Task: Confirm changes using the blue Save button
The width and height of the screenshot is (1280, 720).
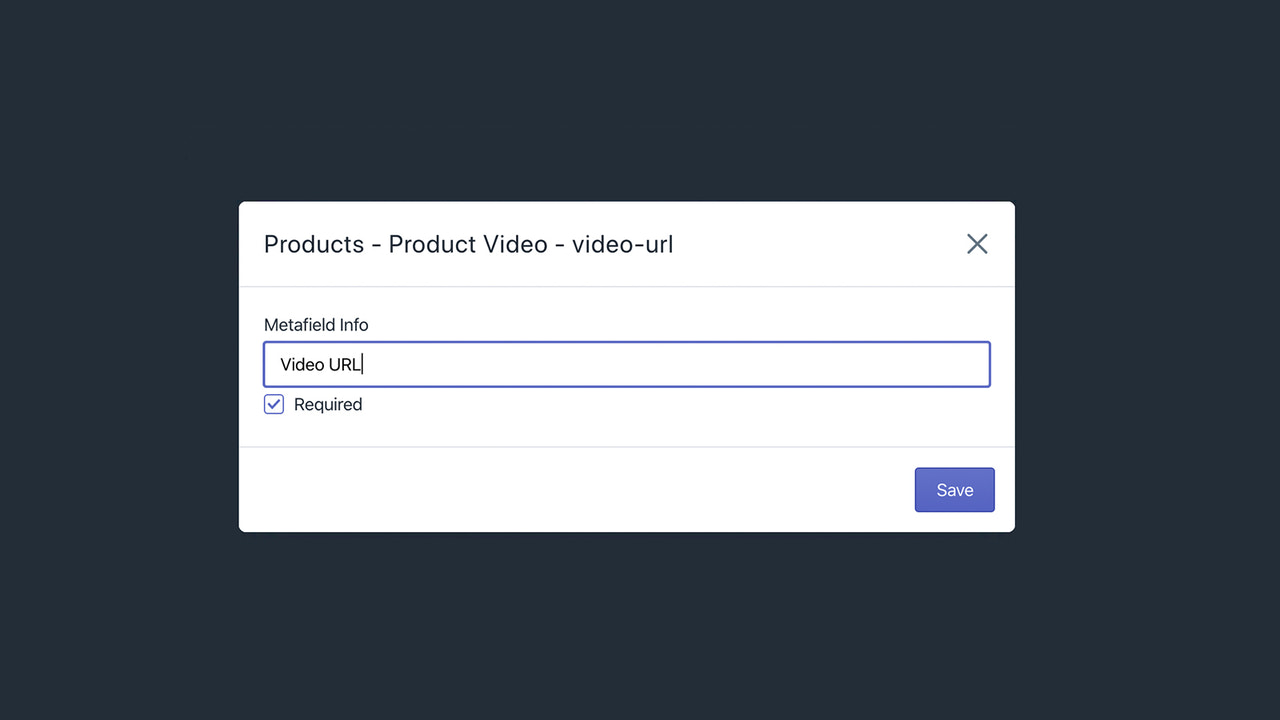Action: (x=954, y=489)
